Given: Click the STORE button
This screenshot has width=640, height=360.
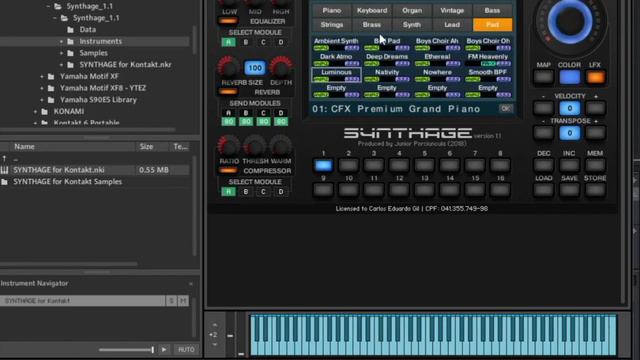Looking at the screenshot, I should pyautogui.click(x=595, y=190).
